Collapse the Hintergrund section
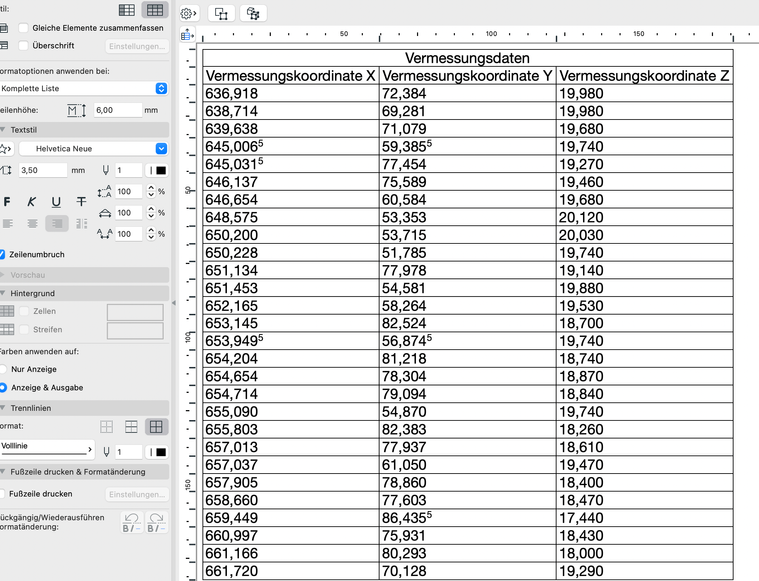This screenshot has height=581, width=759. pos(3,293)
